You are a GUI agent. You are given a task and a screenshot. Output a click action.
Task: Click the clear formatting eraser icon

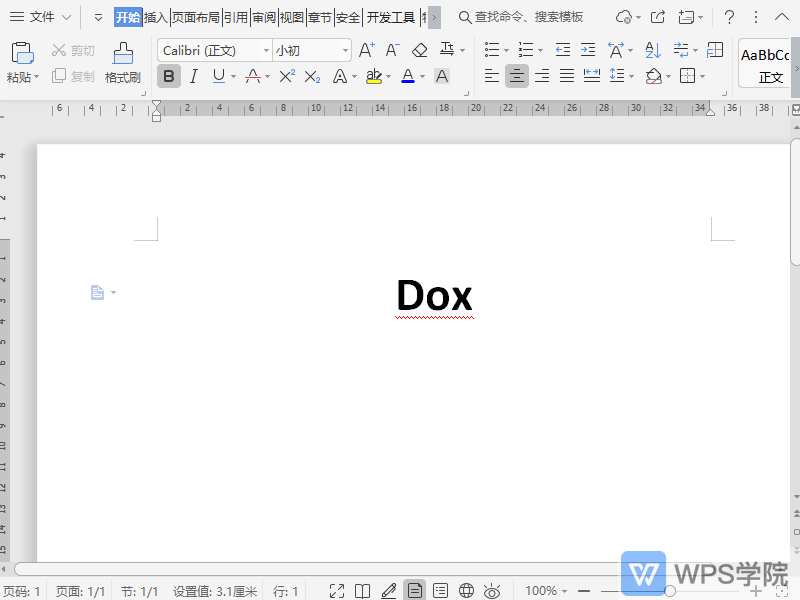click(x=420, y=50)
